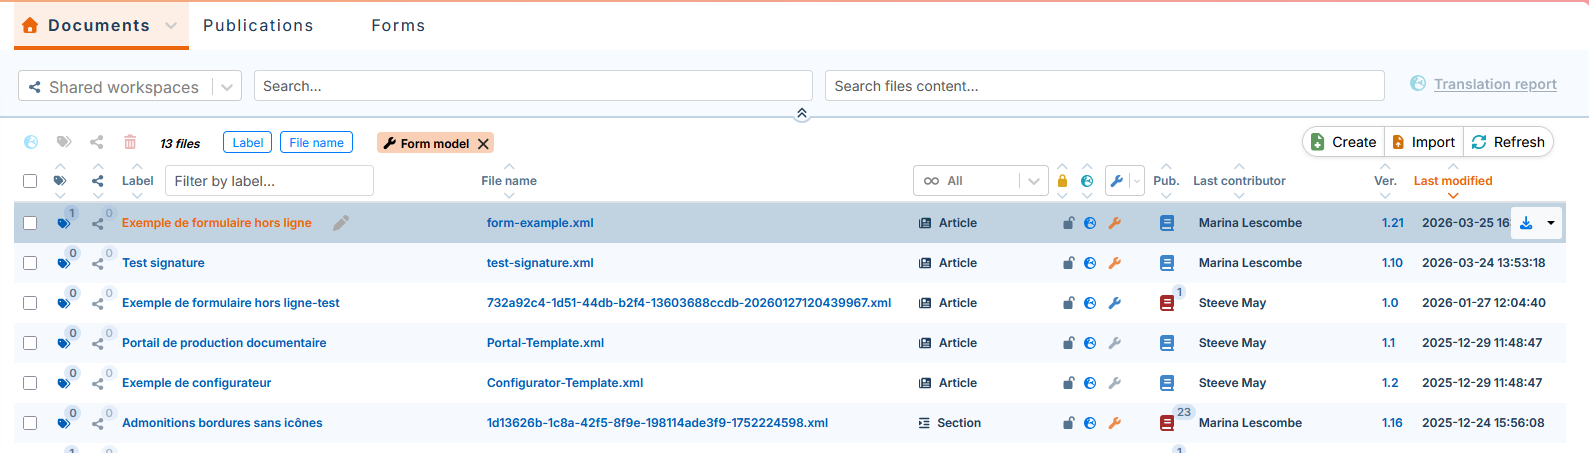This screenshot has width=1589, height=453.
Task: Toggle the Label search-field filter button
Action: coord(247,143)
